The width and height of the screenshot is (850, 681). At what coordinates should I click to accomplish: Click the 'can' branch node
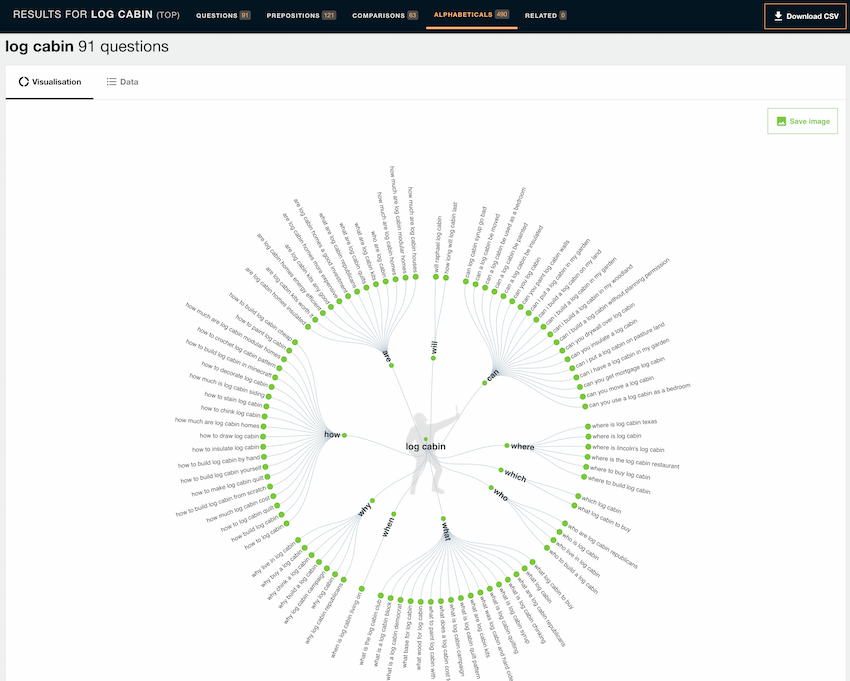coord(484,382)
